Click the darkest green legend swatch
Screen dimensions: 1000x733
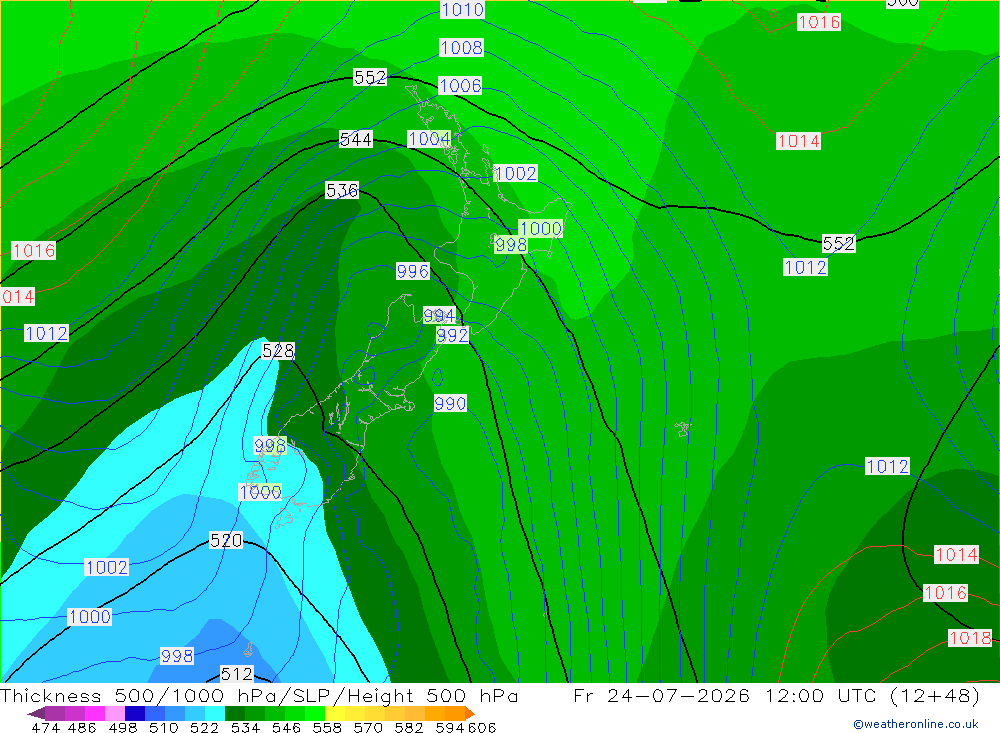click(x=235, y=713)
